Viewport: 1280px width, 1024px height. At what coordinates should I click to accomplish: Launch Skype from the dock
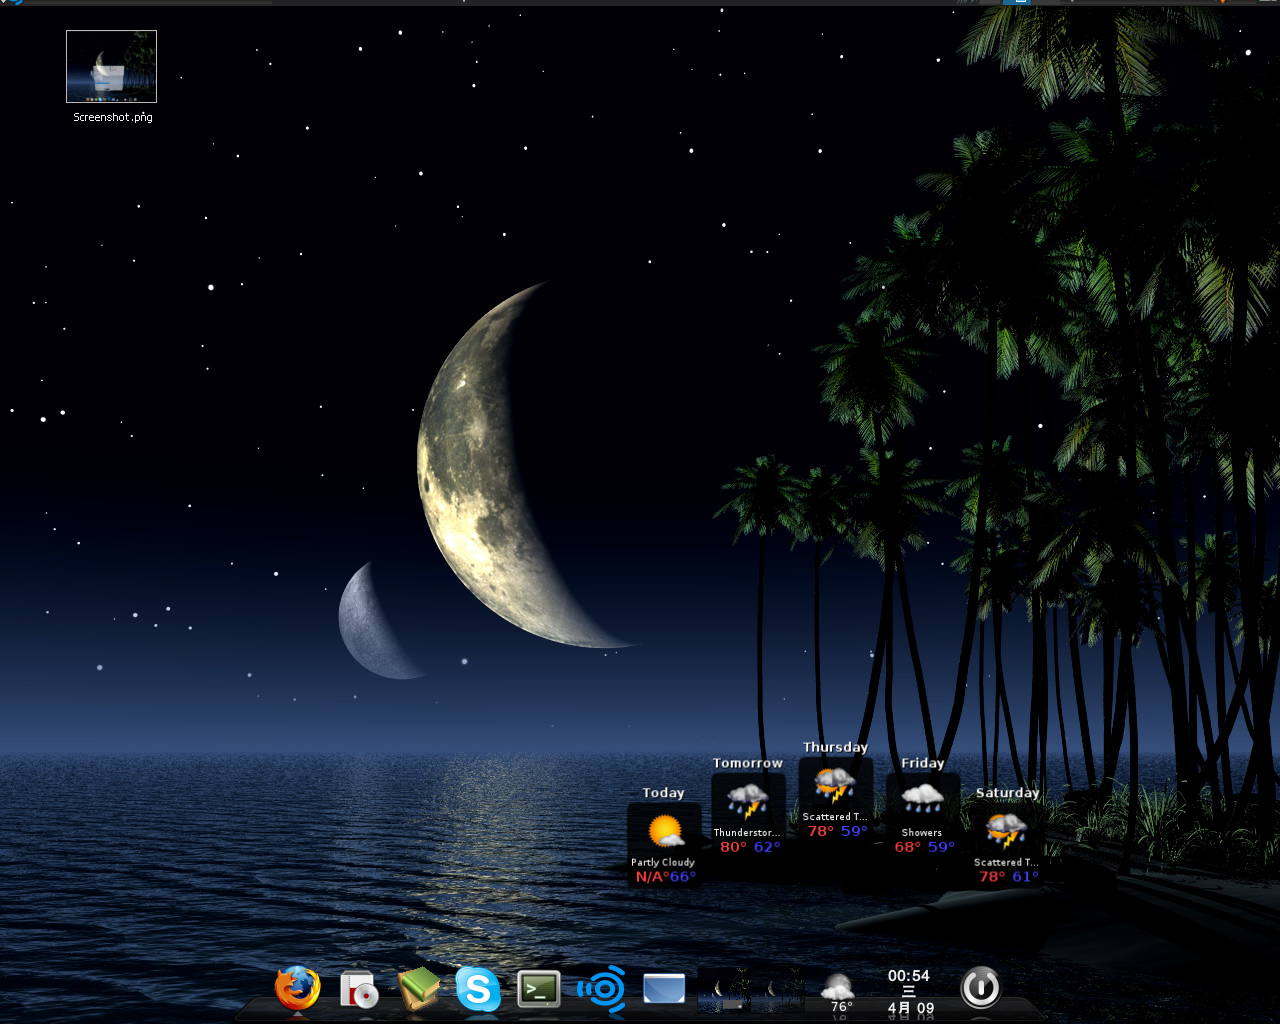(478, 989)
